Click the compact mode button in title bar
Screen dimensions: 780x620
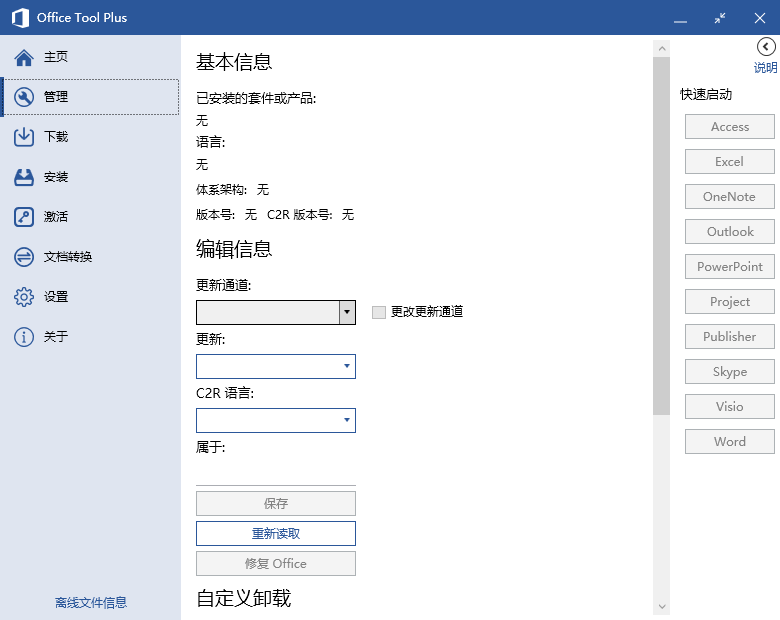720,18
